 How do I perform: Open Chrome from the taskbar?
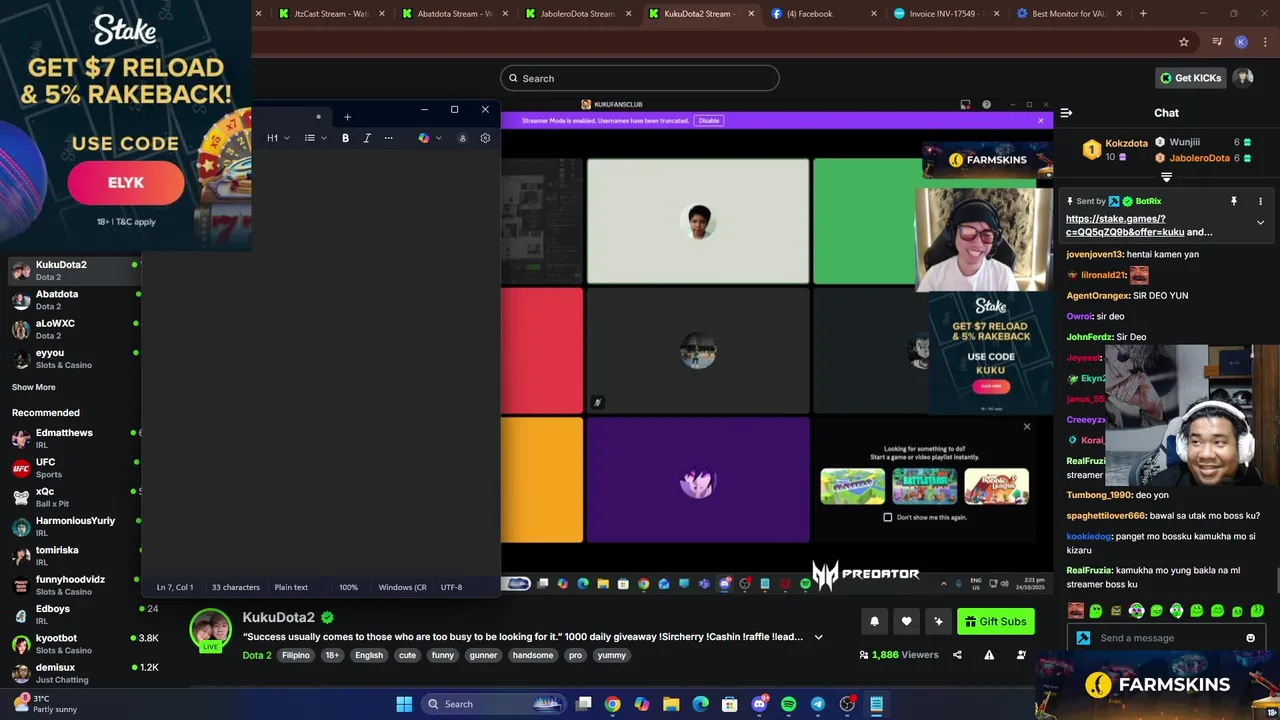point(612,704)
